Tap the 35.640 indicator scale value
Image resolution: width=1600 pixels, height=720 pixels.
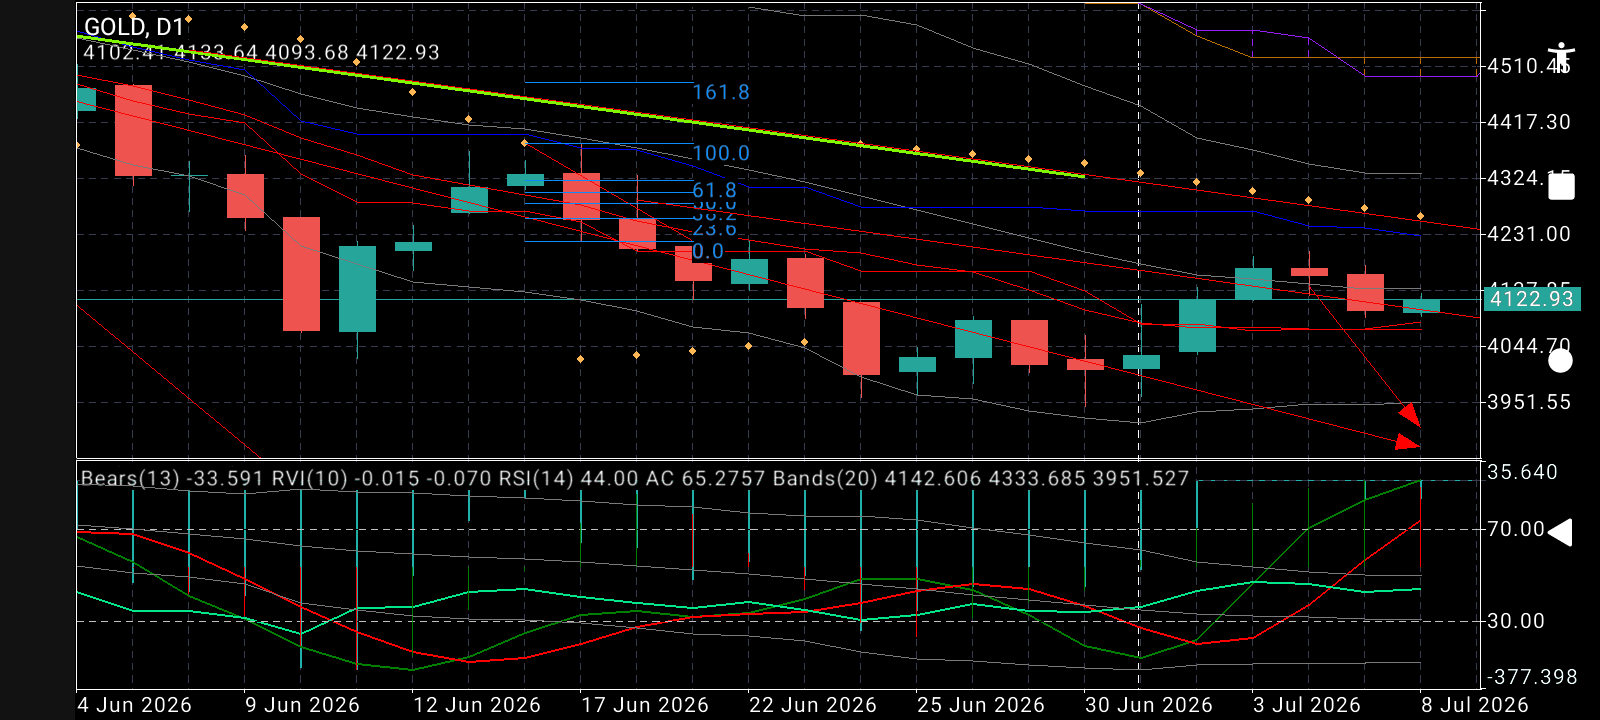point(1522,472)
